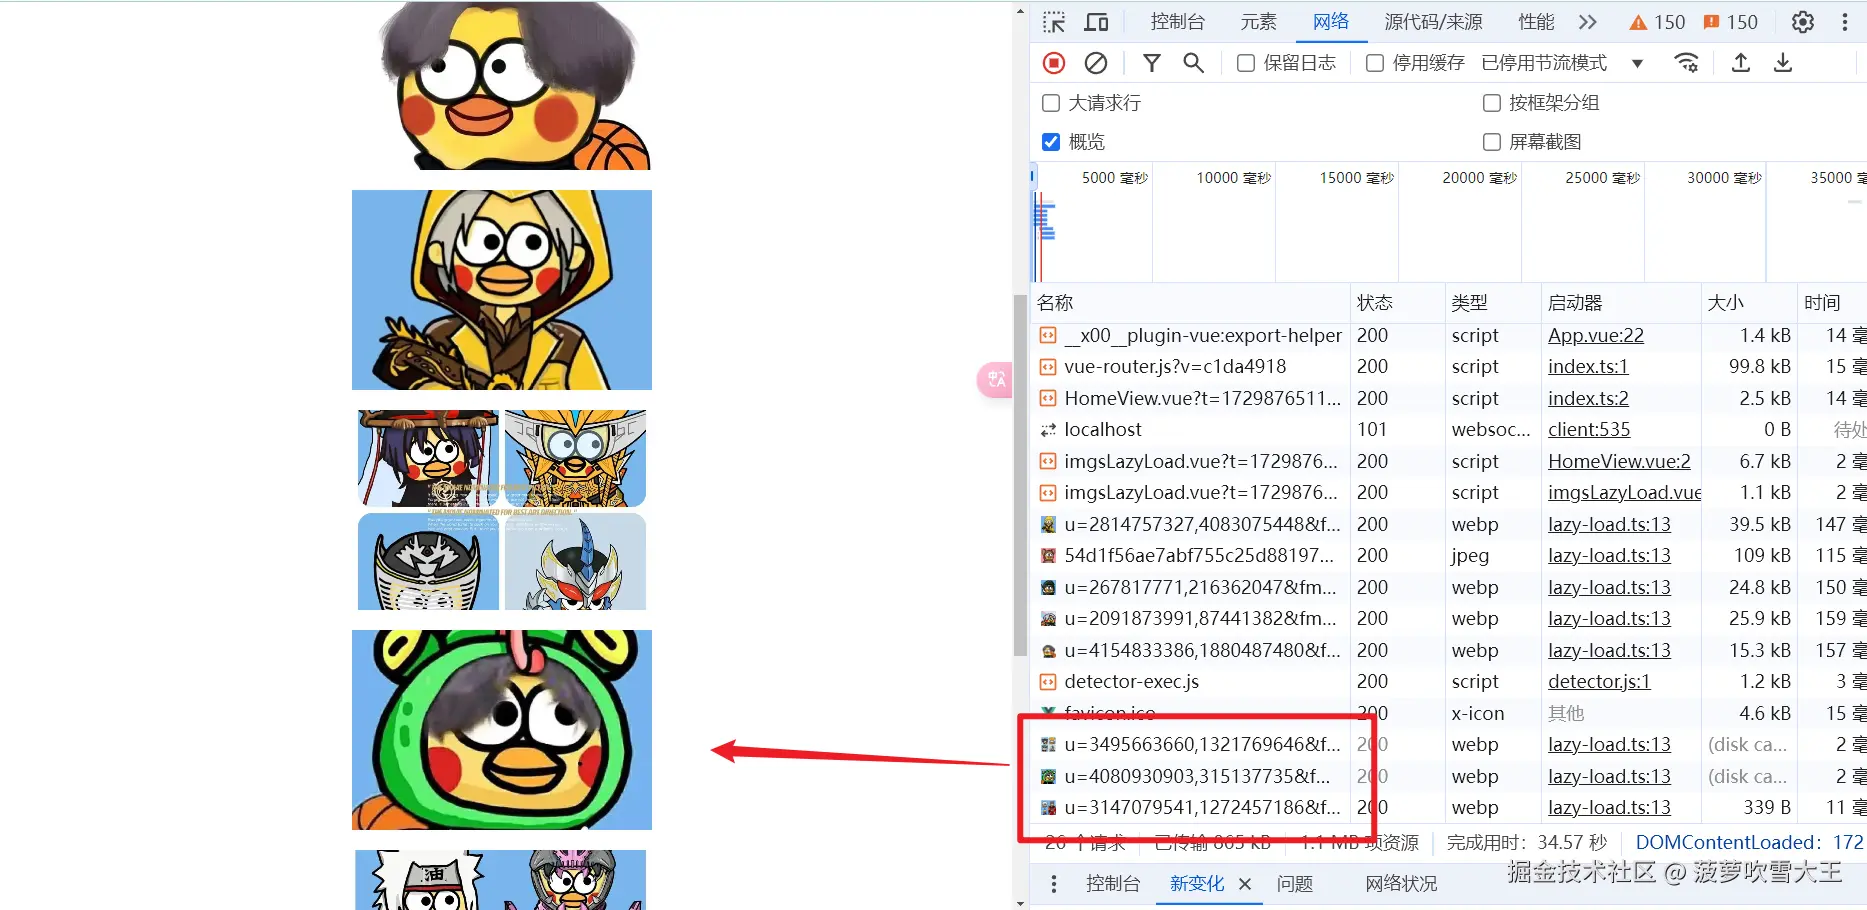This screenshot has width=1867, height=910.
Task: Expand the hidden panels chevron menu
Action: pyautogui.click(x=1587, y=21)
